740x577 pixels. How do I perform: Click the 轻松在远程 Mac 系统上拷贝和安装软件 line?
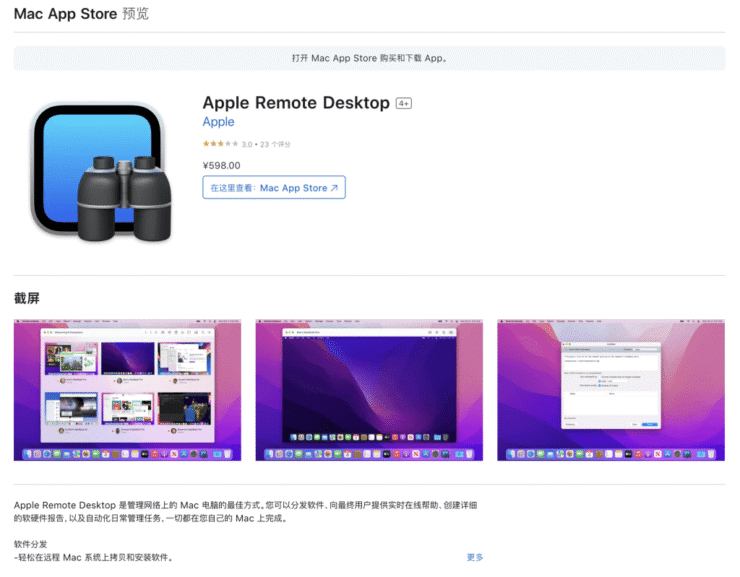pyautogui.click(x=94, y=557)
